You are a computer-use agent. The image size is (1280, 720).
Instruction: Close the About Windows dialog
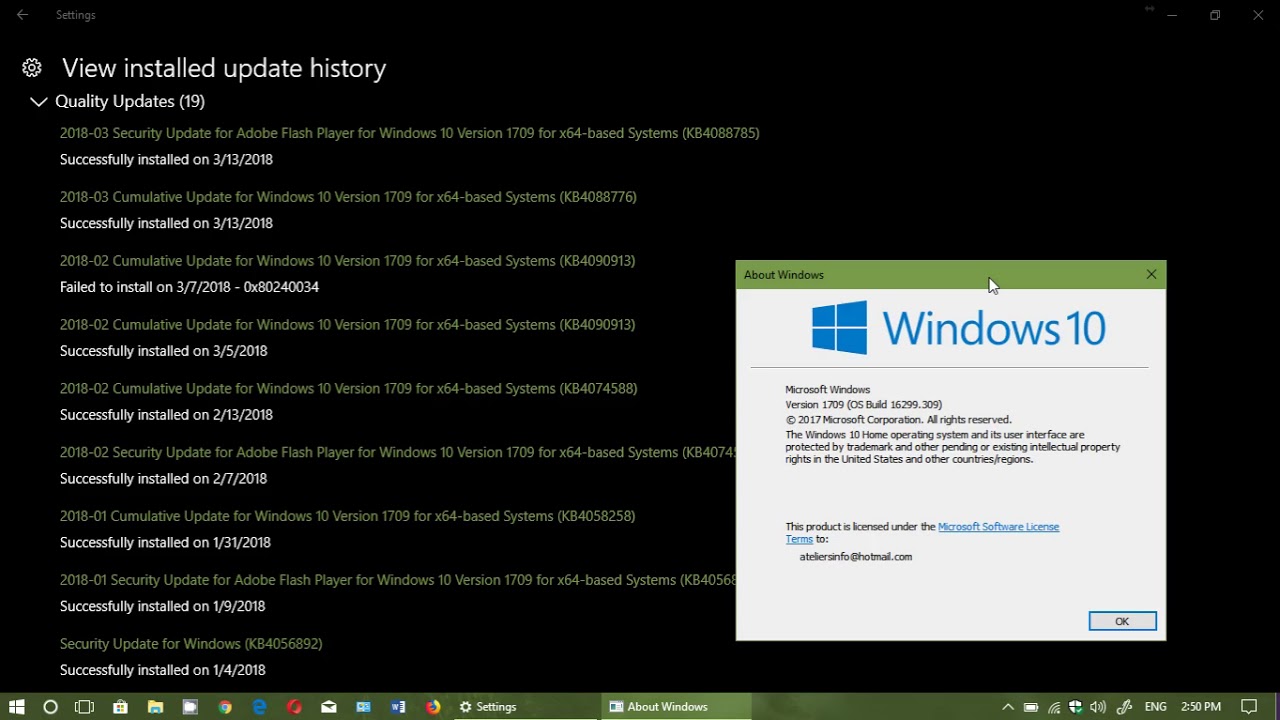click(x=1151, y=274)
